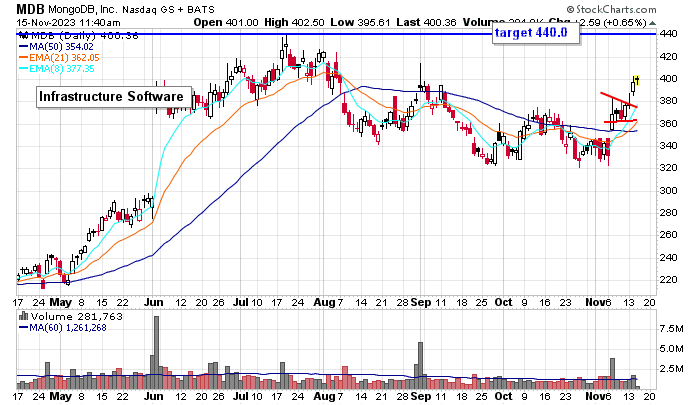Click the 220 price axis label
700x405 pixels.
pyautogui.click(x=669, y=280)
